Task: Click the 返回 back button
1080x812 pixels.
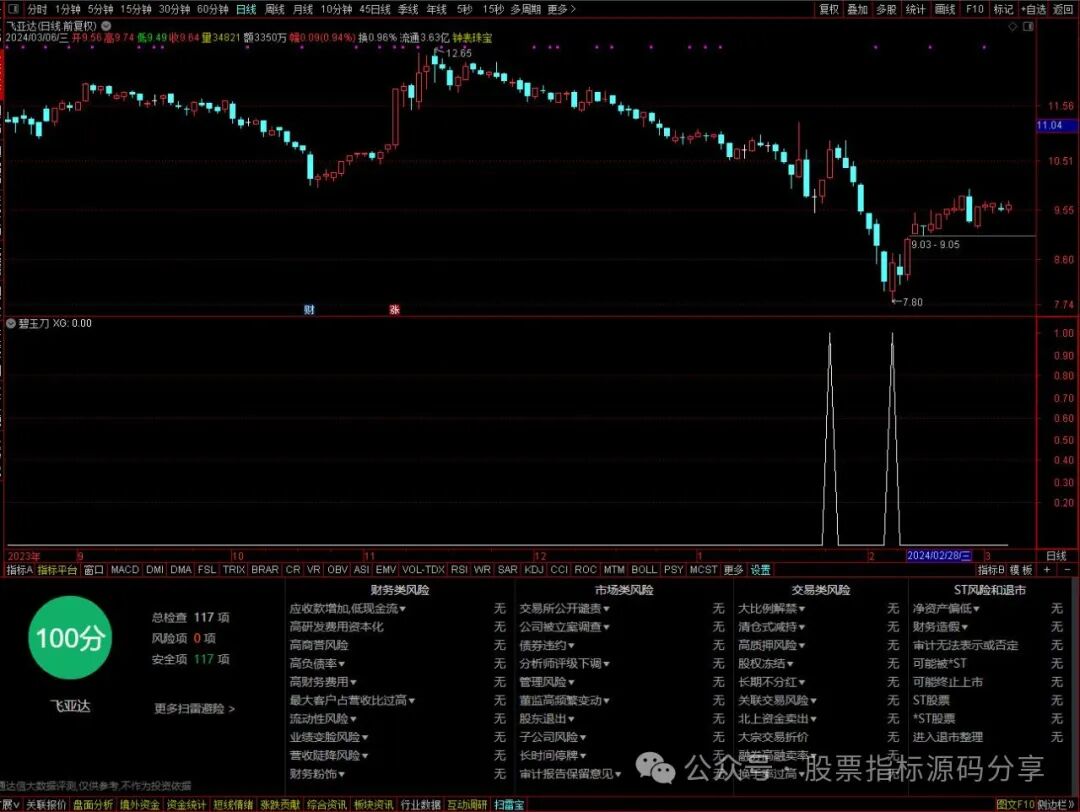Action: 1063,9
